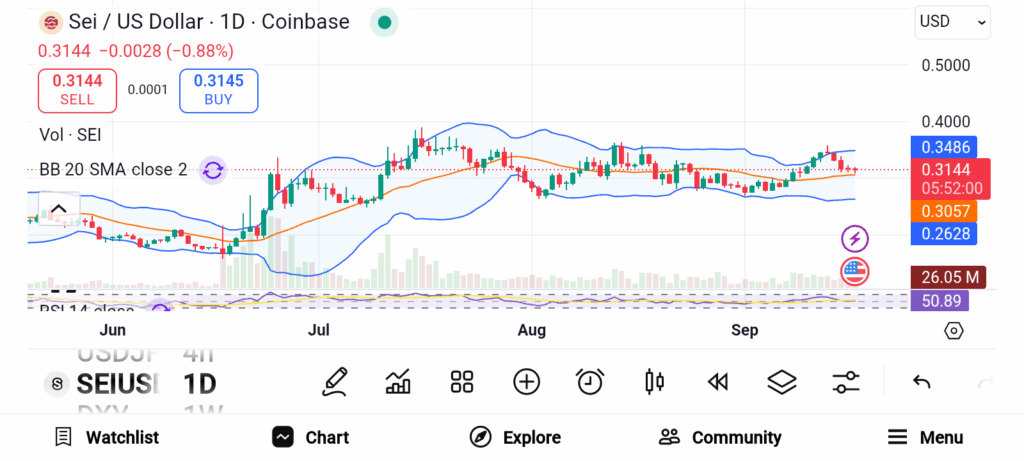Create an alert with alarm clock icon
Viewport: 1024px width, 461px height.
(x=590, y=381)
